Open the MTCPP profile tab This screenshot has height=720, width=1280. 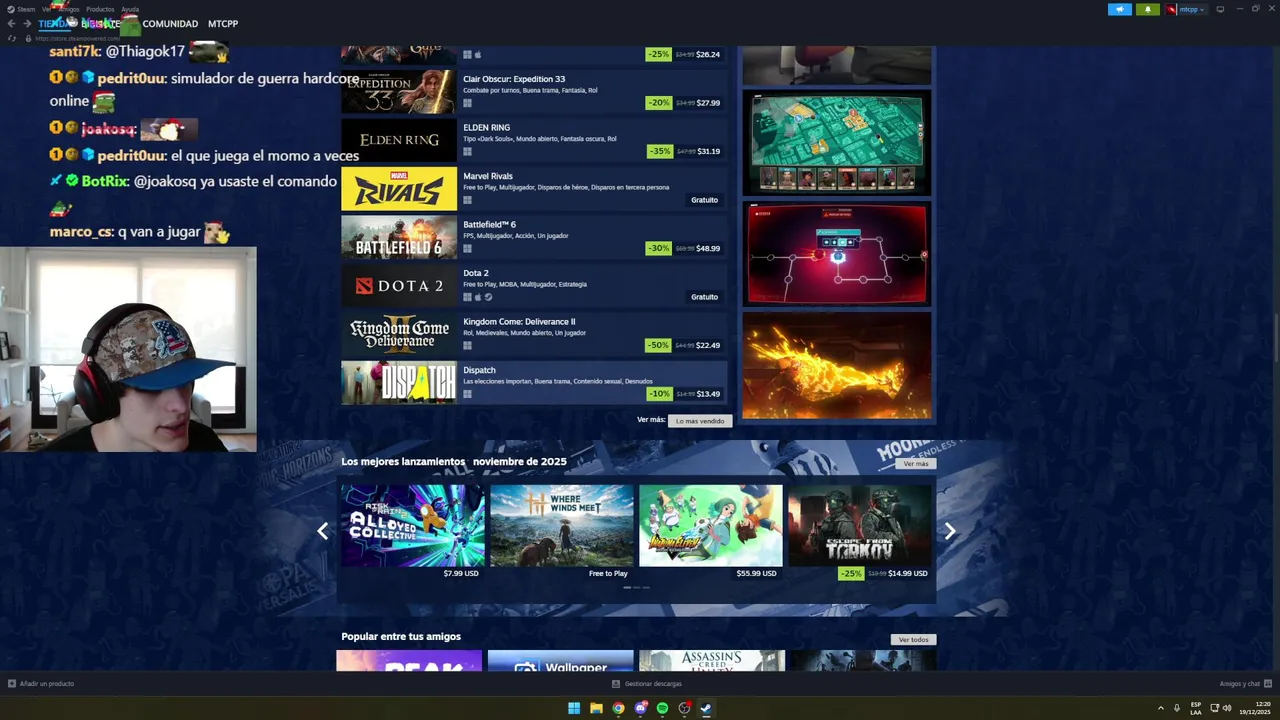pos(223,23)
